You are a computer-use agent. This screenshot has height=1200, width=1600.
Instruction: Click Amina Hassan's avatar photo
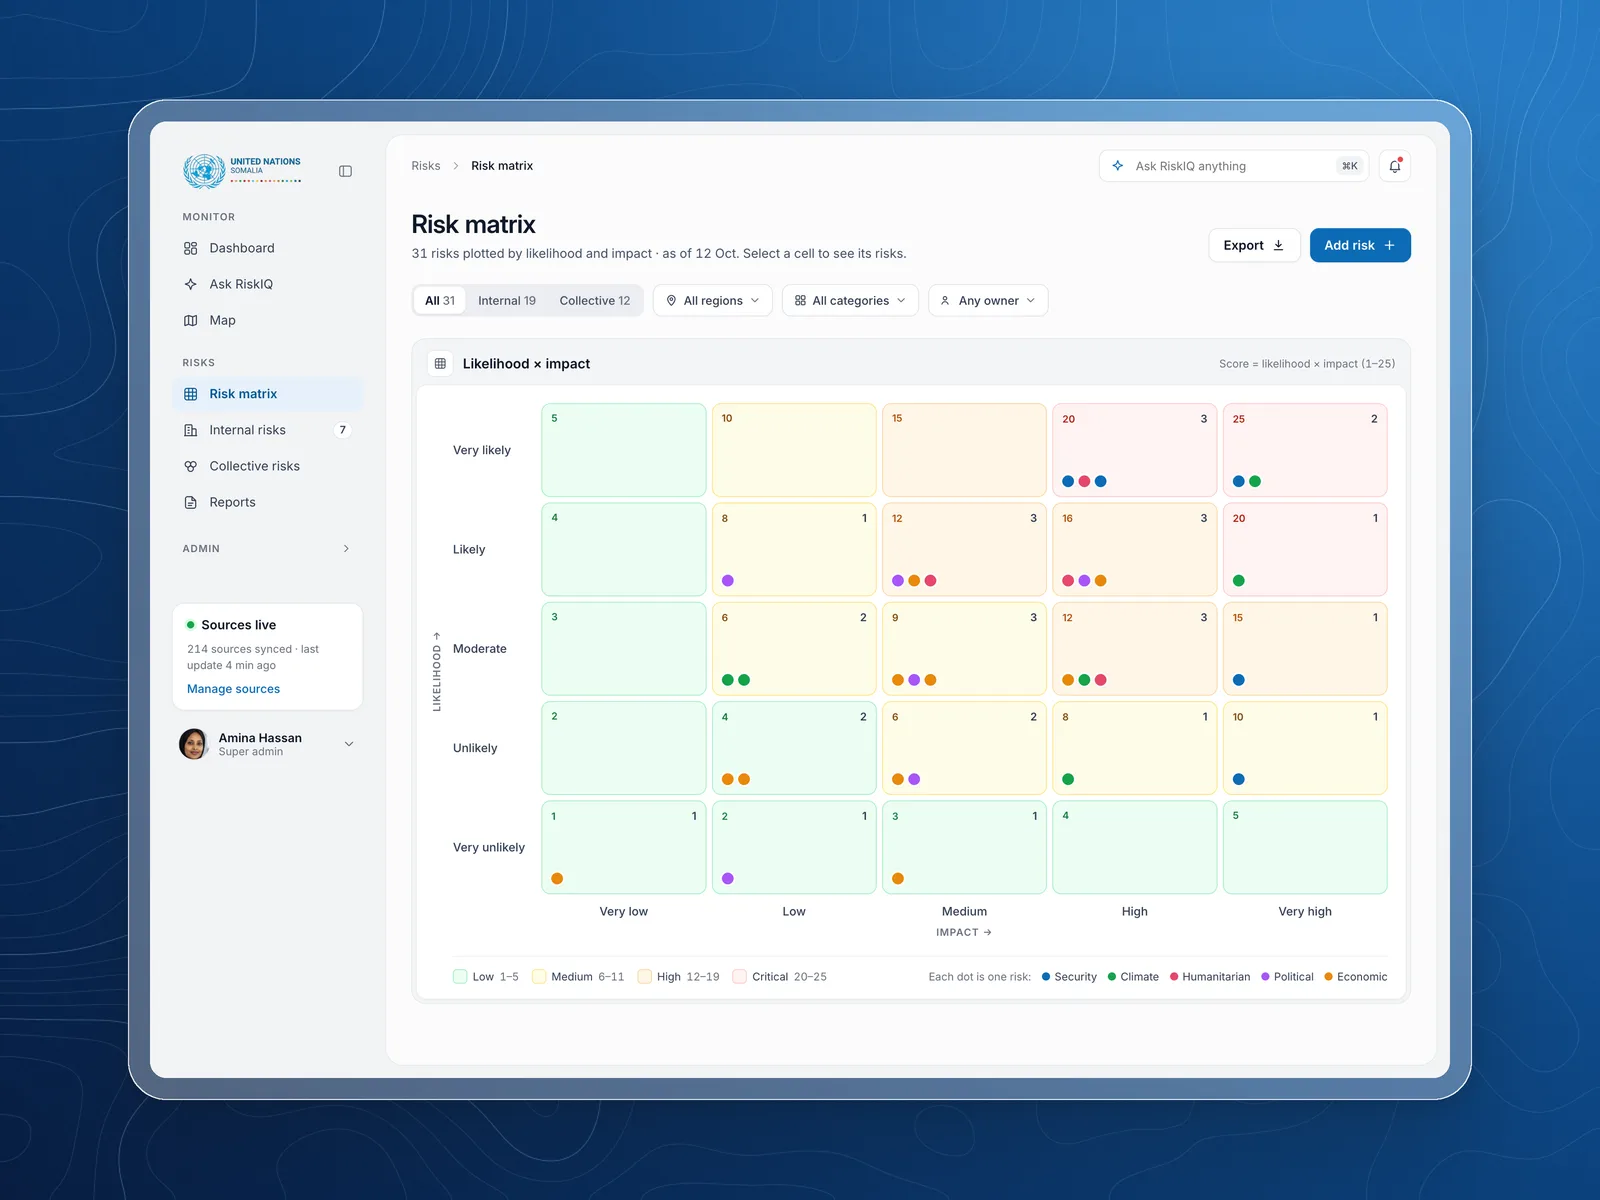click(193, 744)
